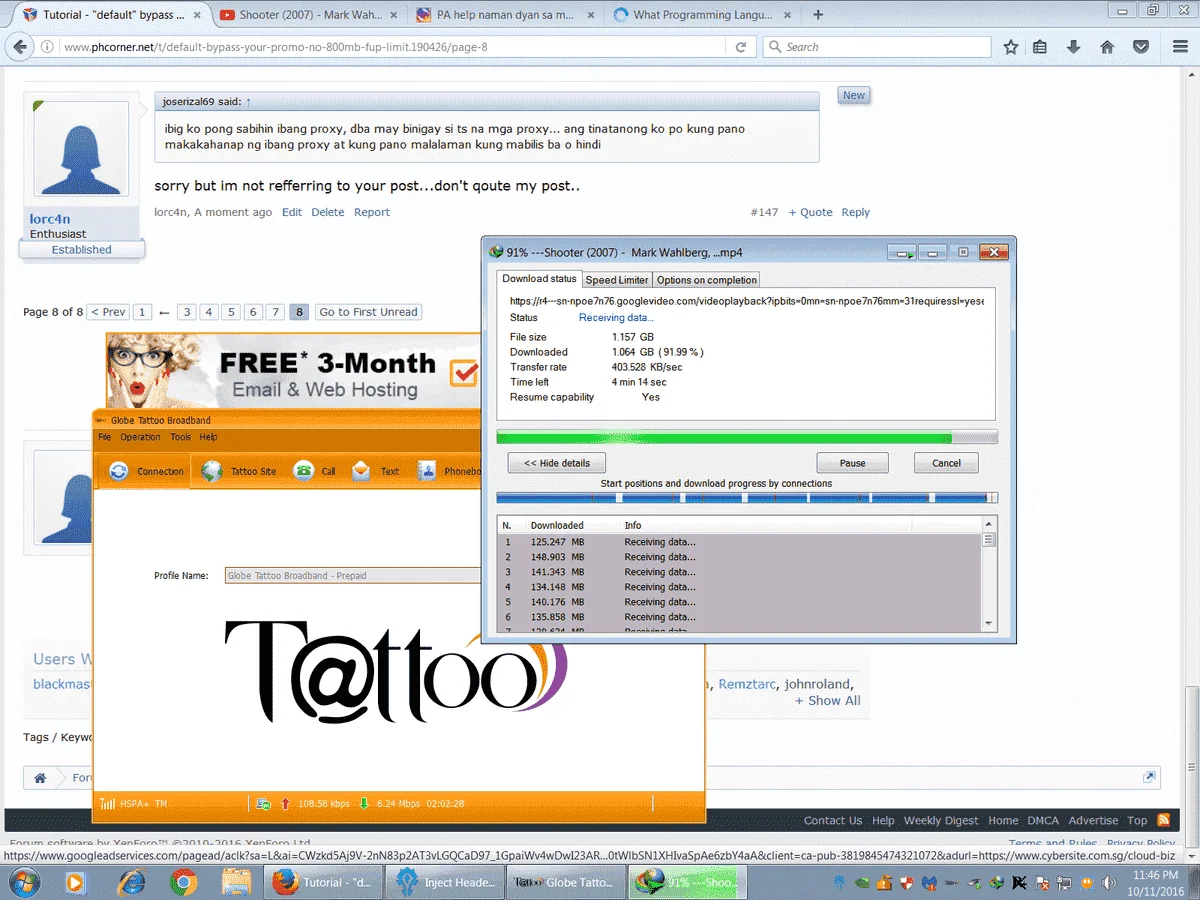Show site information icon in the address bar
This screenshot has height=900, width=1200.
coord(48,47)
